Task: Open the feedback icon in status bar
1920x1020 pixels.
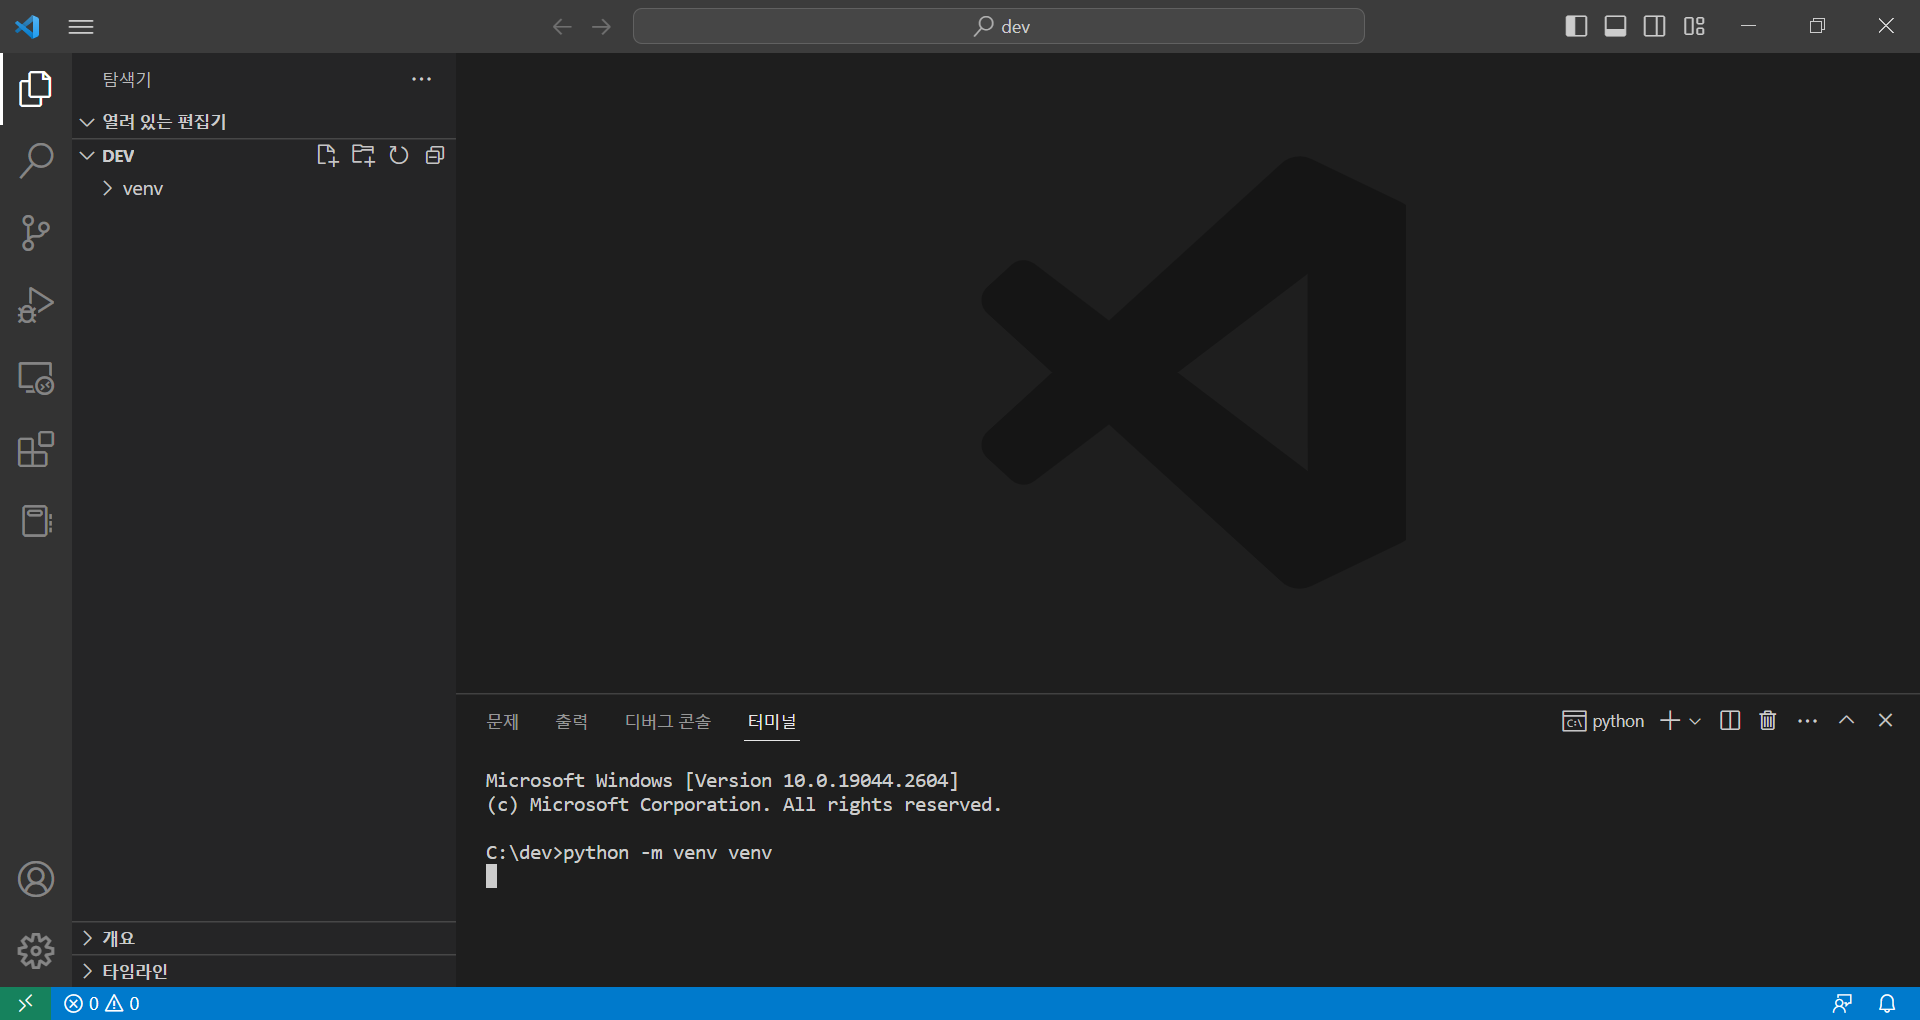Action: click(1842, 1003)
